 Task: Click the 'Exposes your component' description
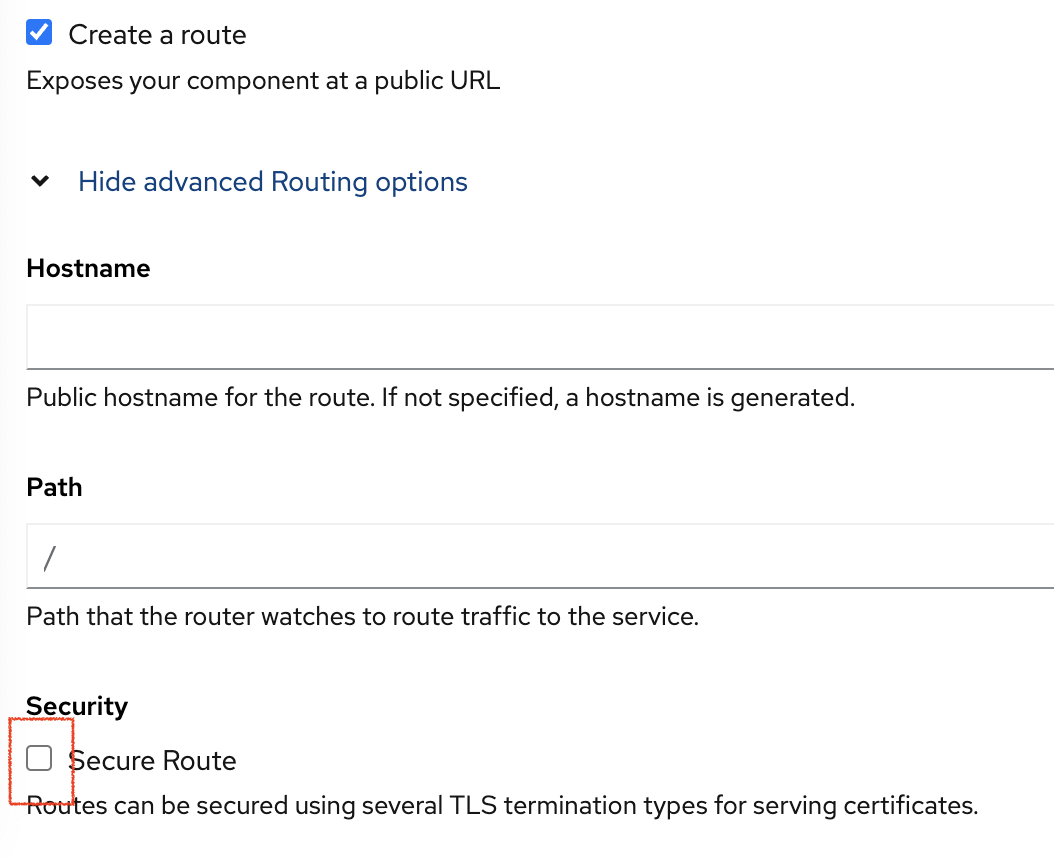tap(263, 81)
